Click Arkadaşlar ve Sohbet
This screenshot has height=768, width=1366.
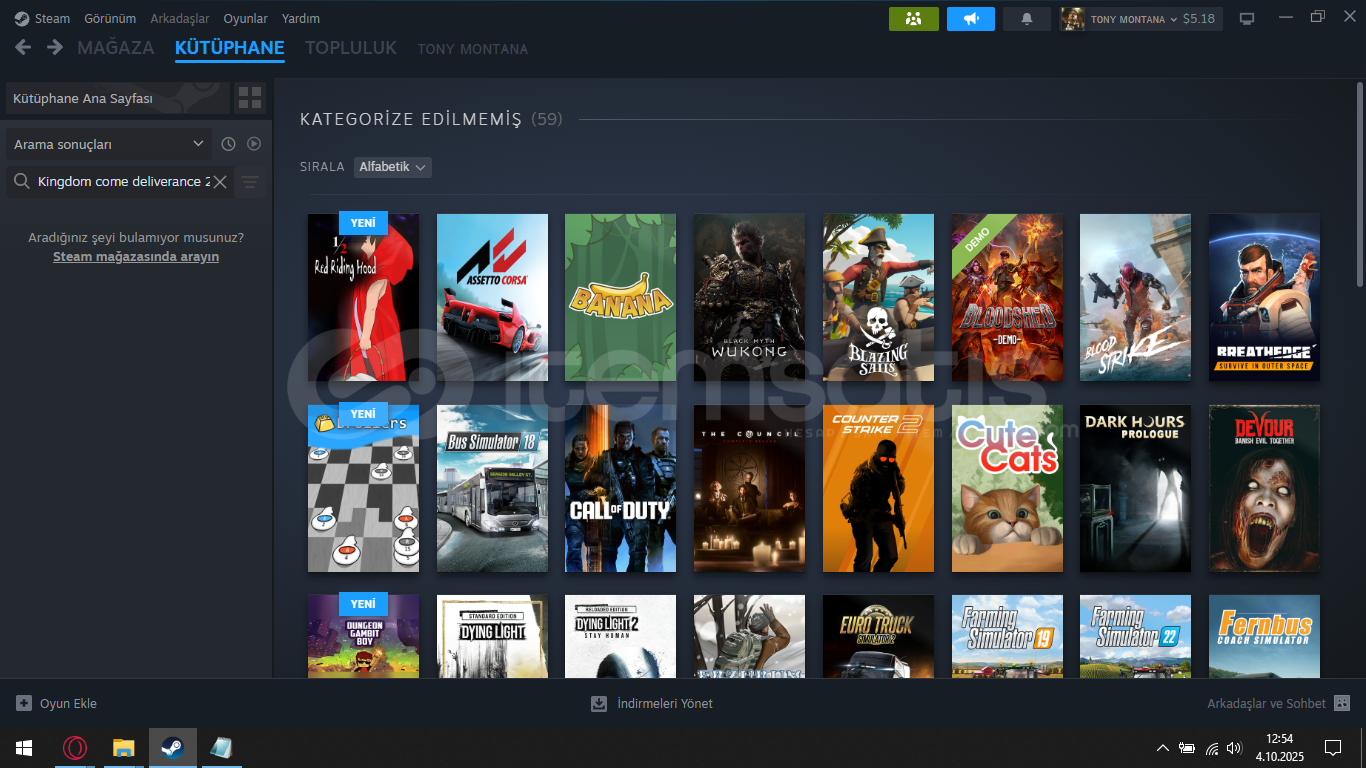click(x=1266, y=703)
